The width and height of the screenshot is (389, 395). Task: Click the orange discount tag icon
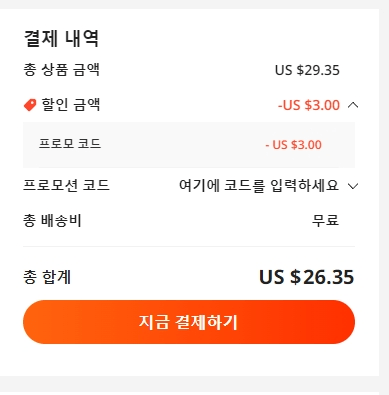coord(30,105)
